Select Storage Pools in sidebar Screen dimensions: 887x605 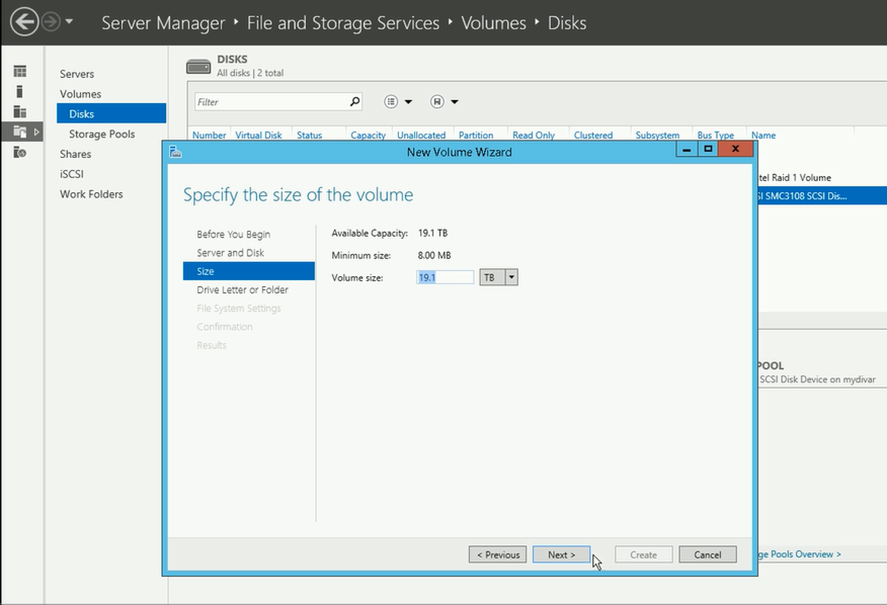[101, 134]
